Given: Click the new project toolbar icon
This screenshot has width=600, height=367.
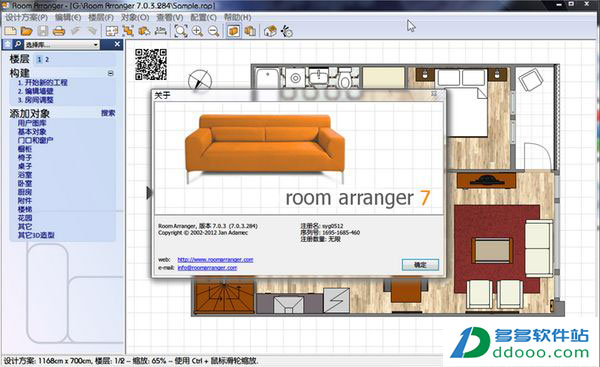Looking at the screenshot, I should (10, 31).
